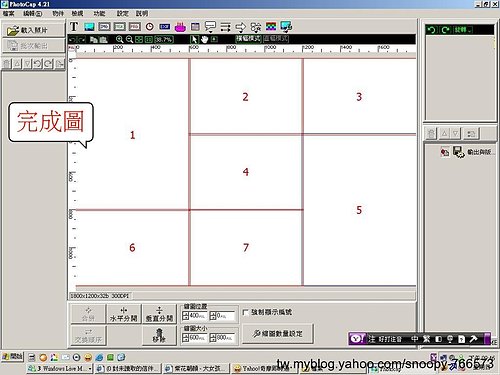Open the 設定 menu
This screenshot has width=500, height=375.
coord(122,13)
